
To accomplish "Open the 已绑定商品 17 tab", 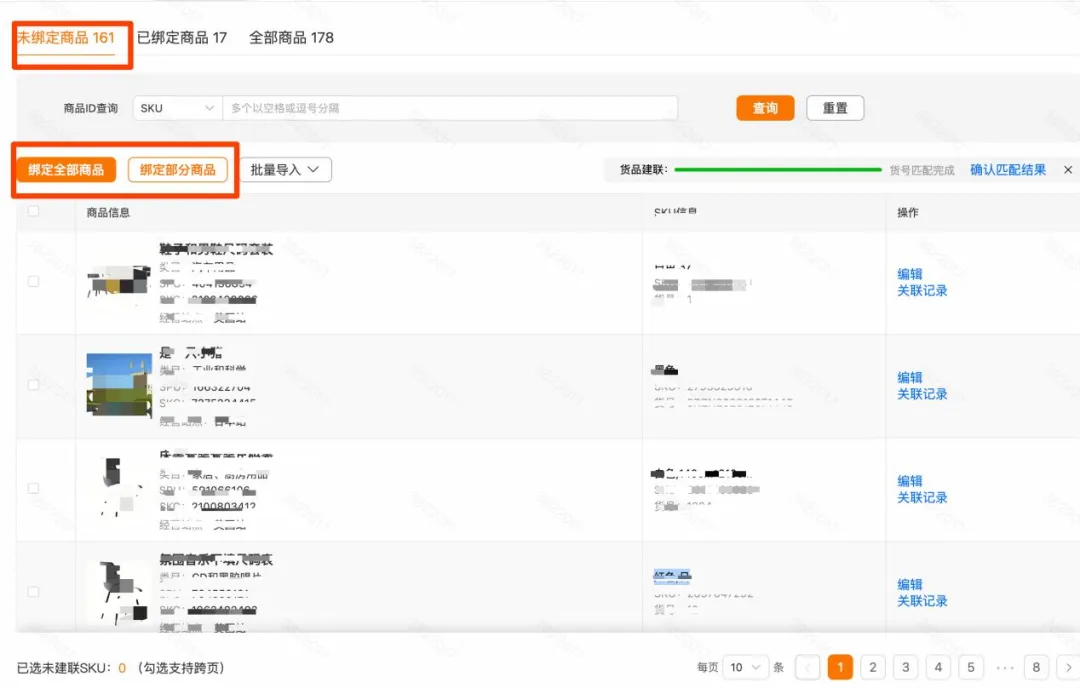I will click(x=182, y=38).
